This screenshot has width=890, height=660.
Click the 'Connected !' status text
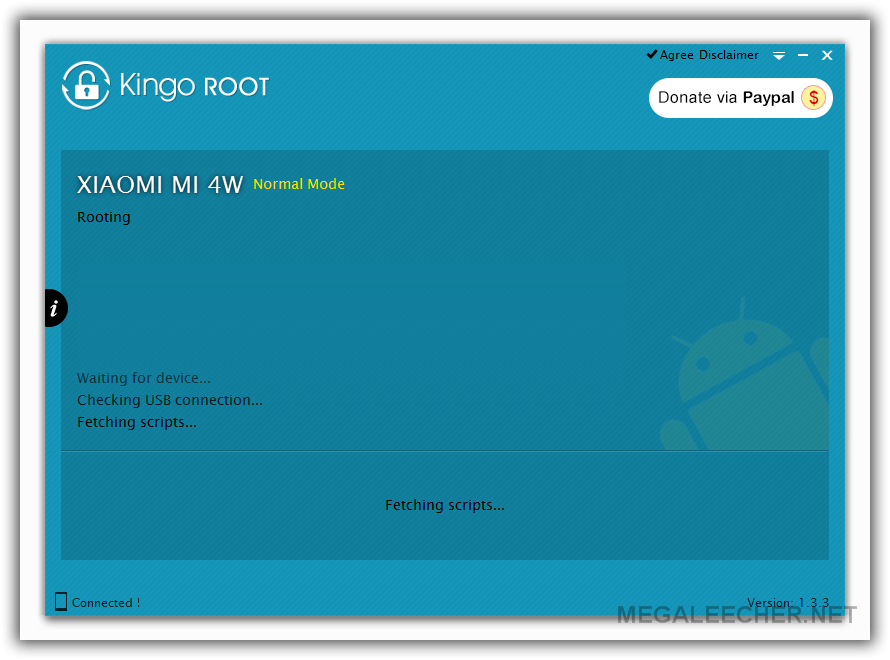[106, 603]
